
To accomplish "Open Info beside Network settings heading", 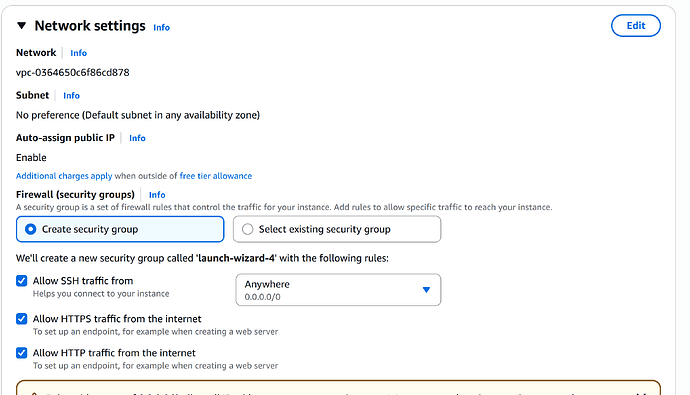I will coord(161,28).
